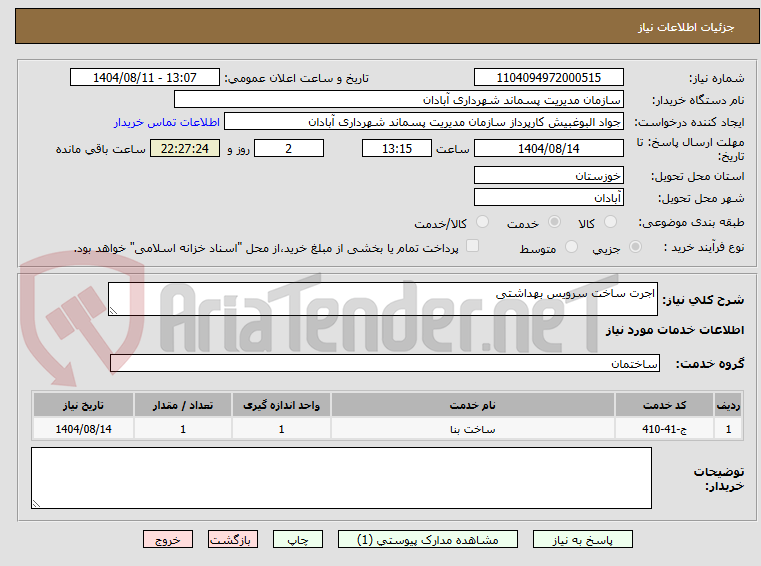Select the کالا/خدمت radio button
The height and width of the screenshot is (566, 761).
pyautogui.click(x=482, y=222)
